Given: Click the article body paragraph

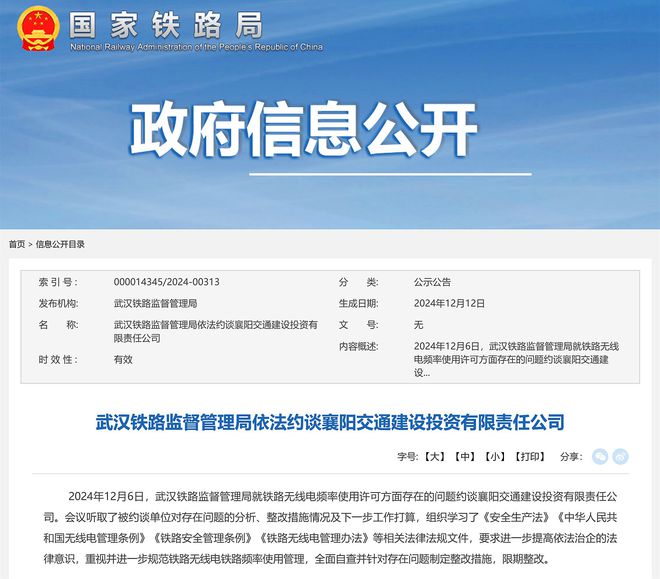Looking at the screenshot, I should (330, 528).
